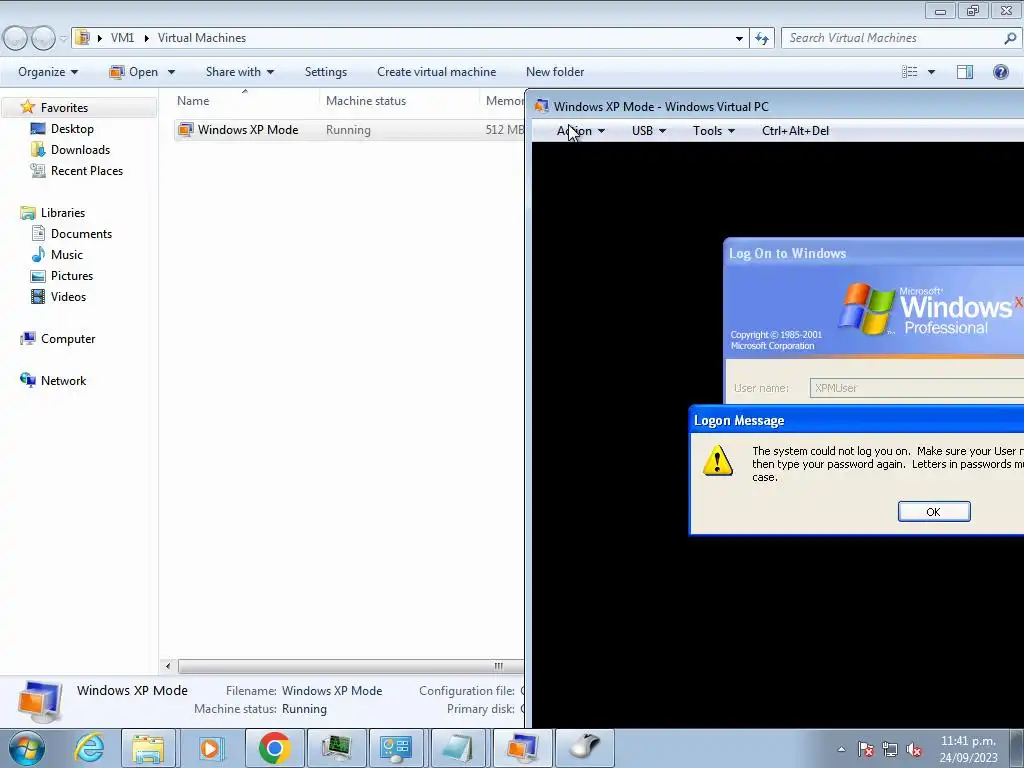The image size is (1024, 768).
Task: Open Pictures library
Action: coord(72,276)
